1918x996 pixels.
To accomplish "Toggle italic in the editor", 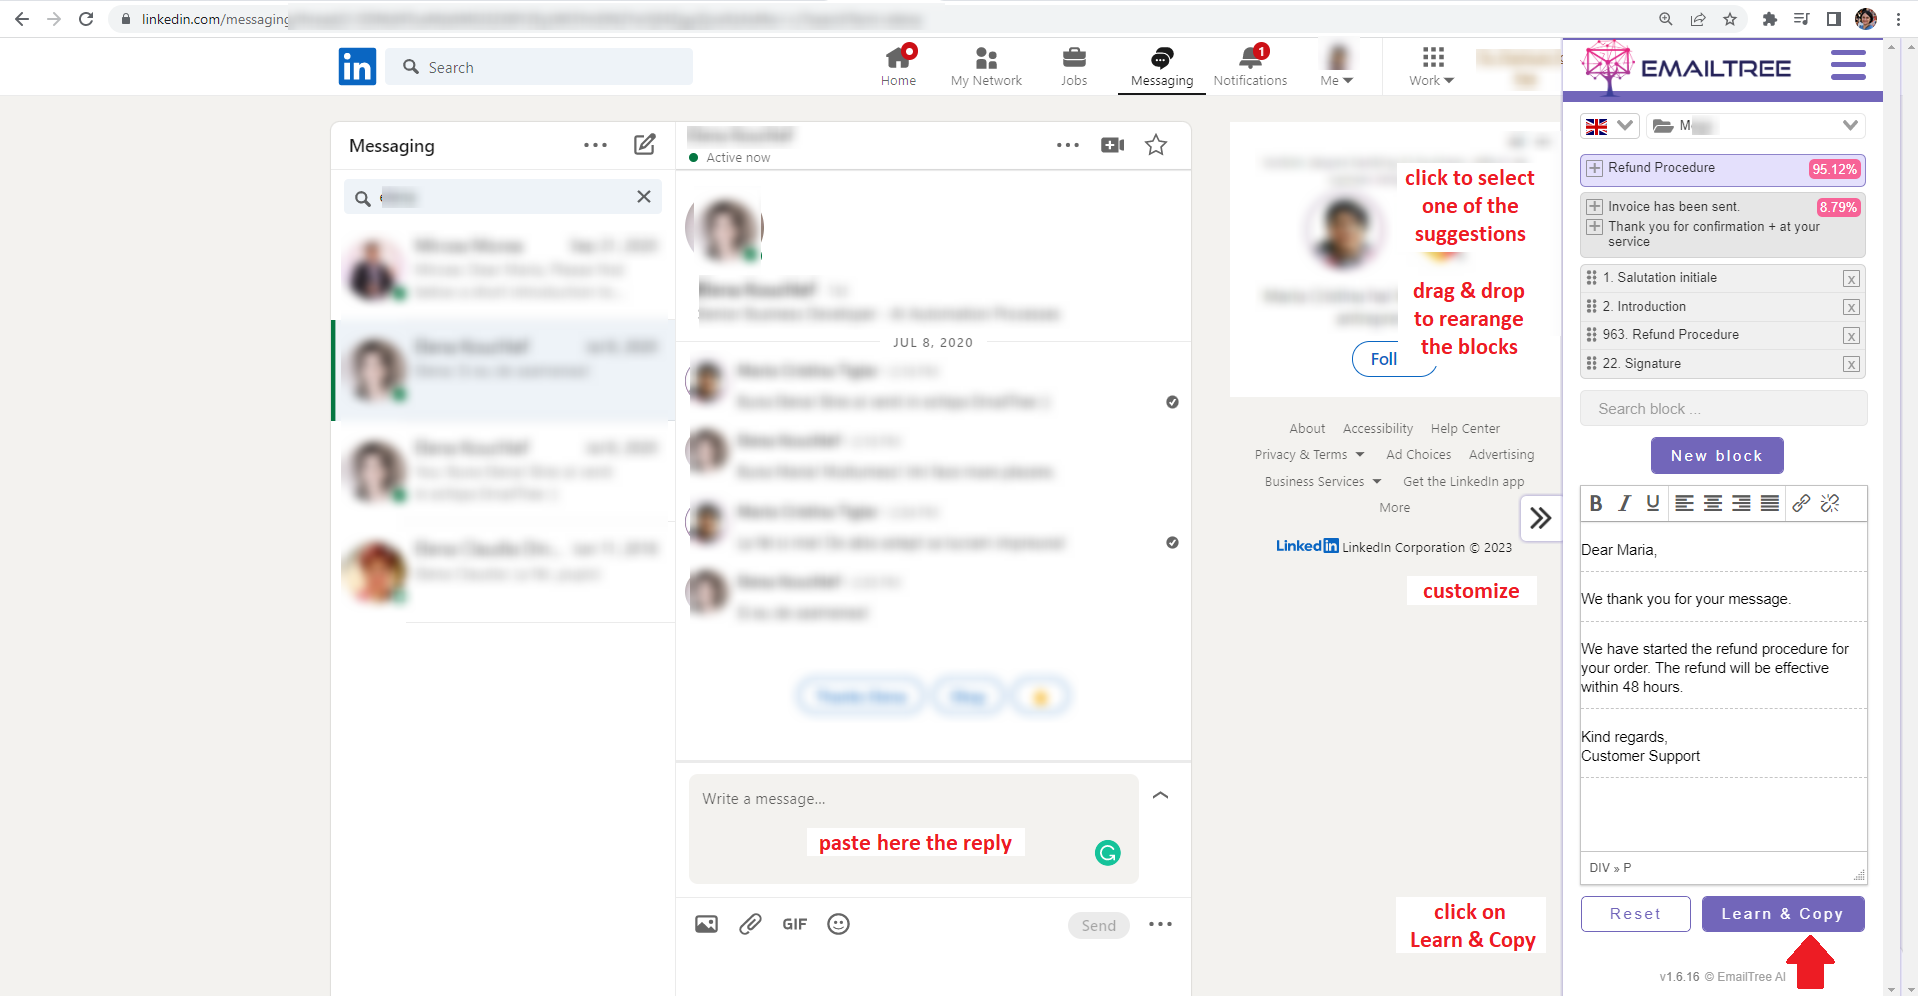I will pos(1624,503).
